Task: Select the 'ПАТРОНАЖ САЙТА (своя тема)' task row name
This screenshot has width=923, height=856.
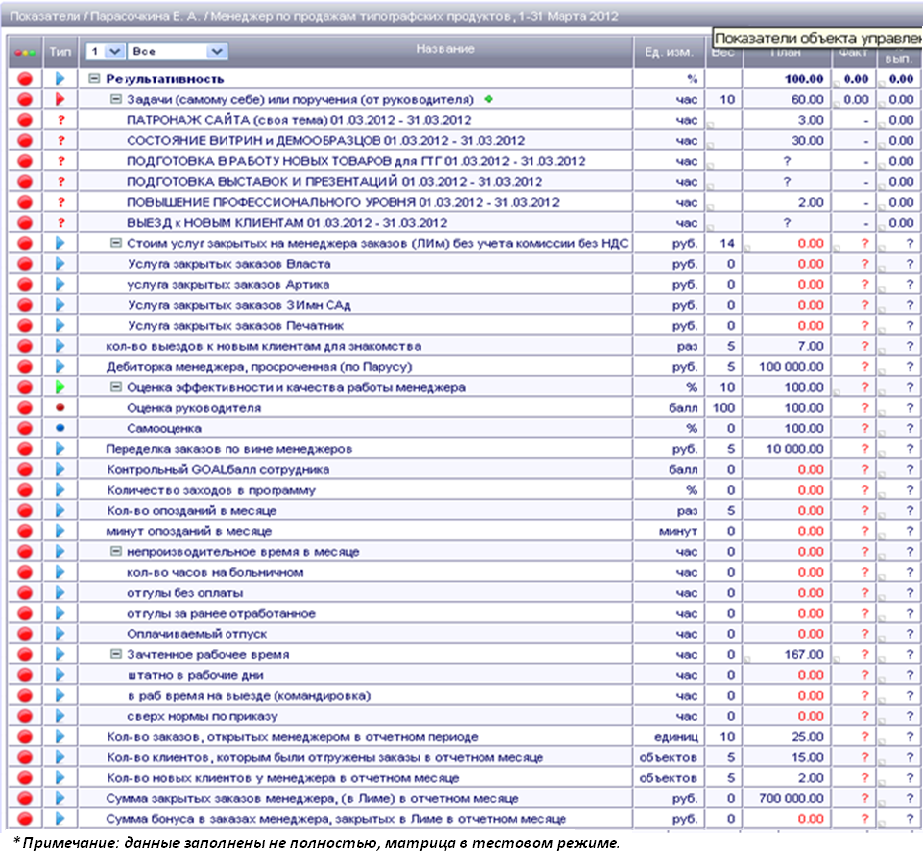Action: [x=299, y=120]
